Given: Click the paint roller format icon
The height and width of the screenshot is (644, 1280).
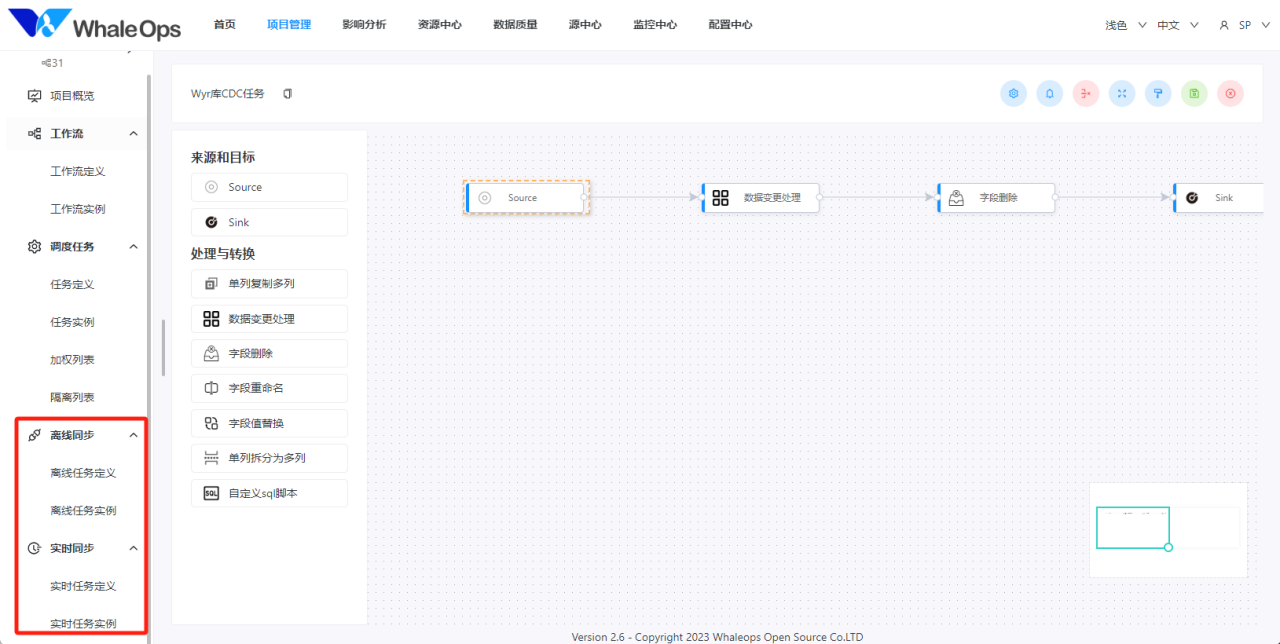Looking at the screenshot, I should pos(1158,94).
